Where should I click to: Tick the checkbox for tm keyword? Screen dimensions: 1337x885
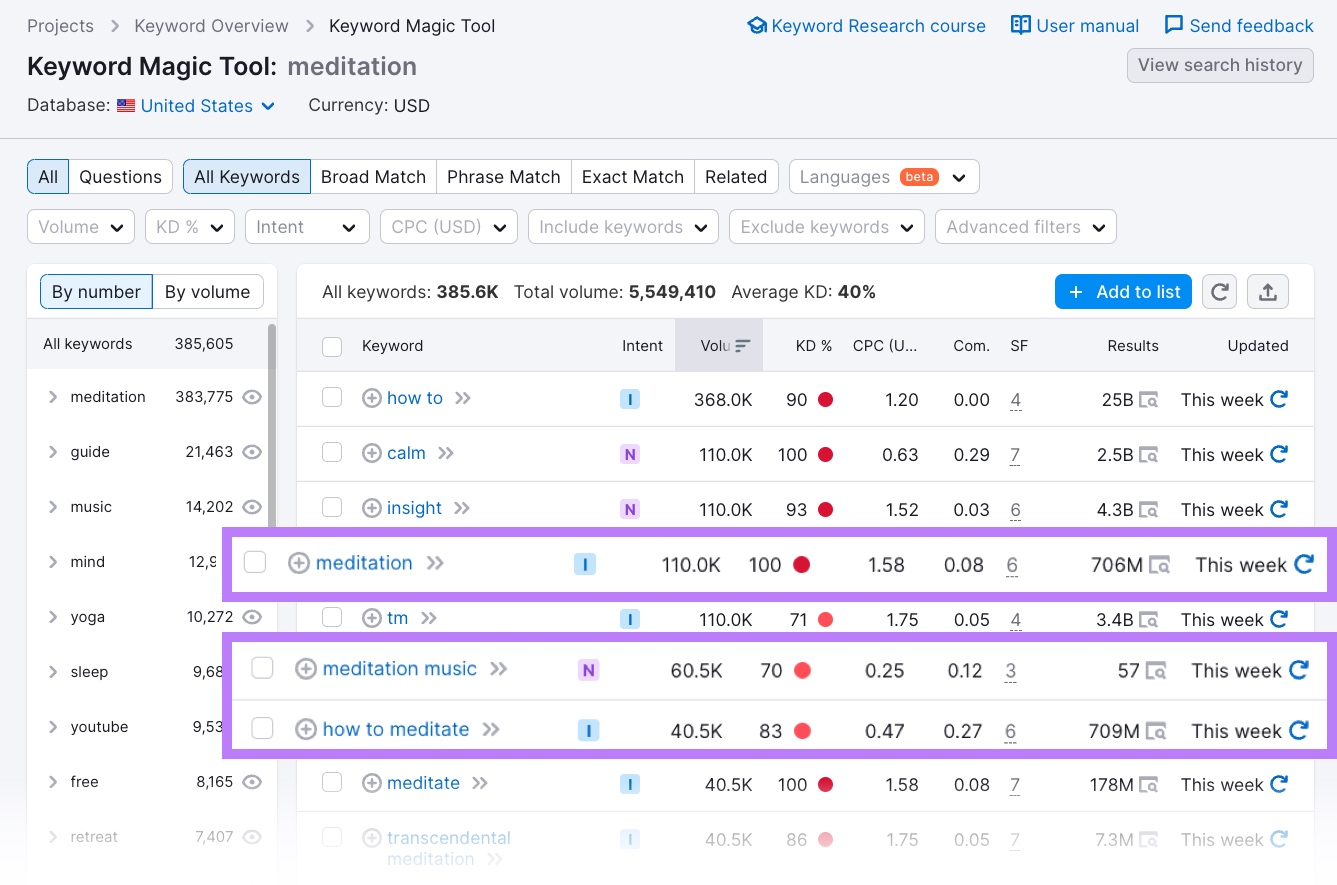click(x=332, y=618)
